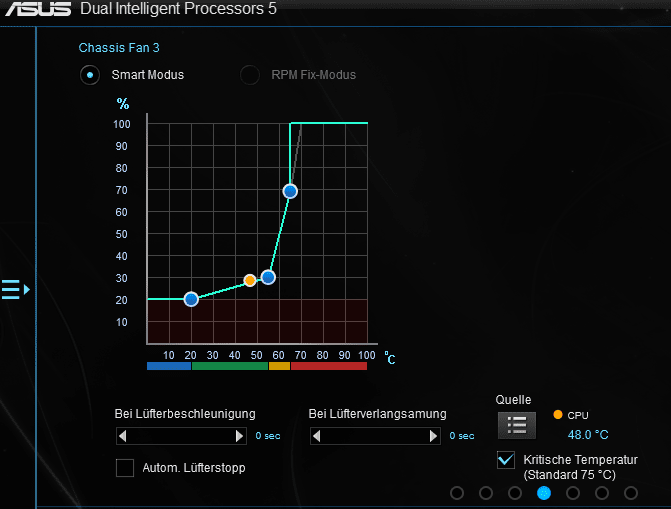This screenshot has width=671, height=509.
Task: Open the Quelle source list button
Action: pyautogui.click(x=517, y=425)
